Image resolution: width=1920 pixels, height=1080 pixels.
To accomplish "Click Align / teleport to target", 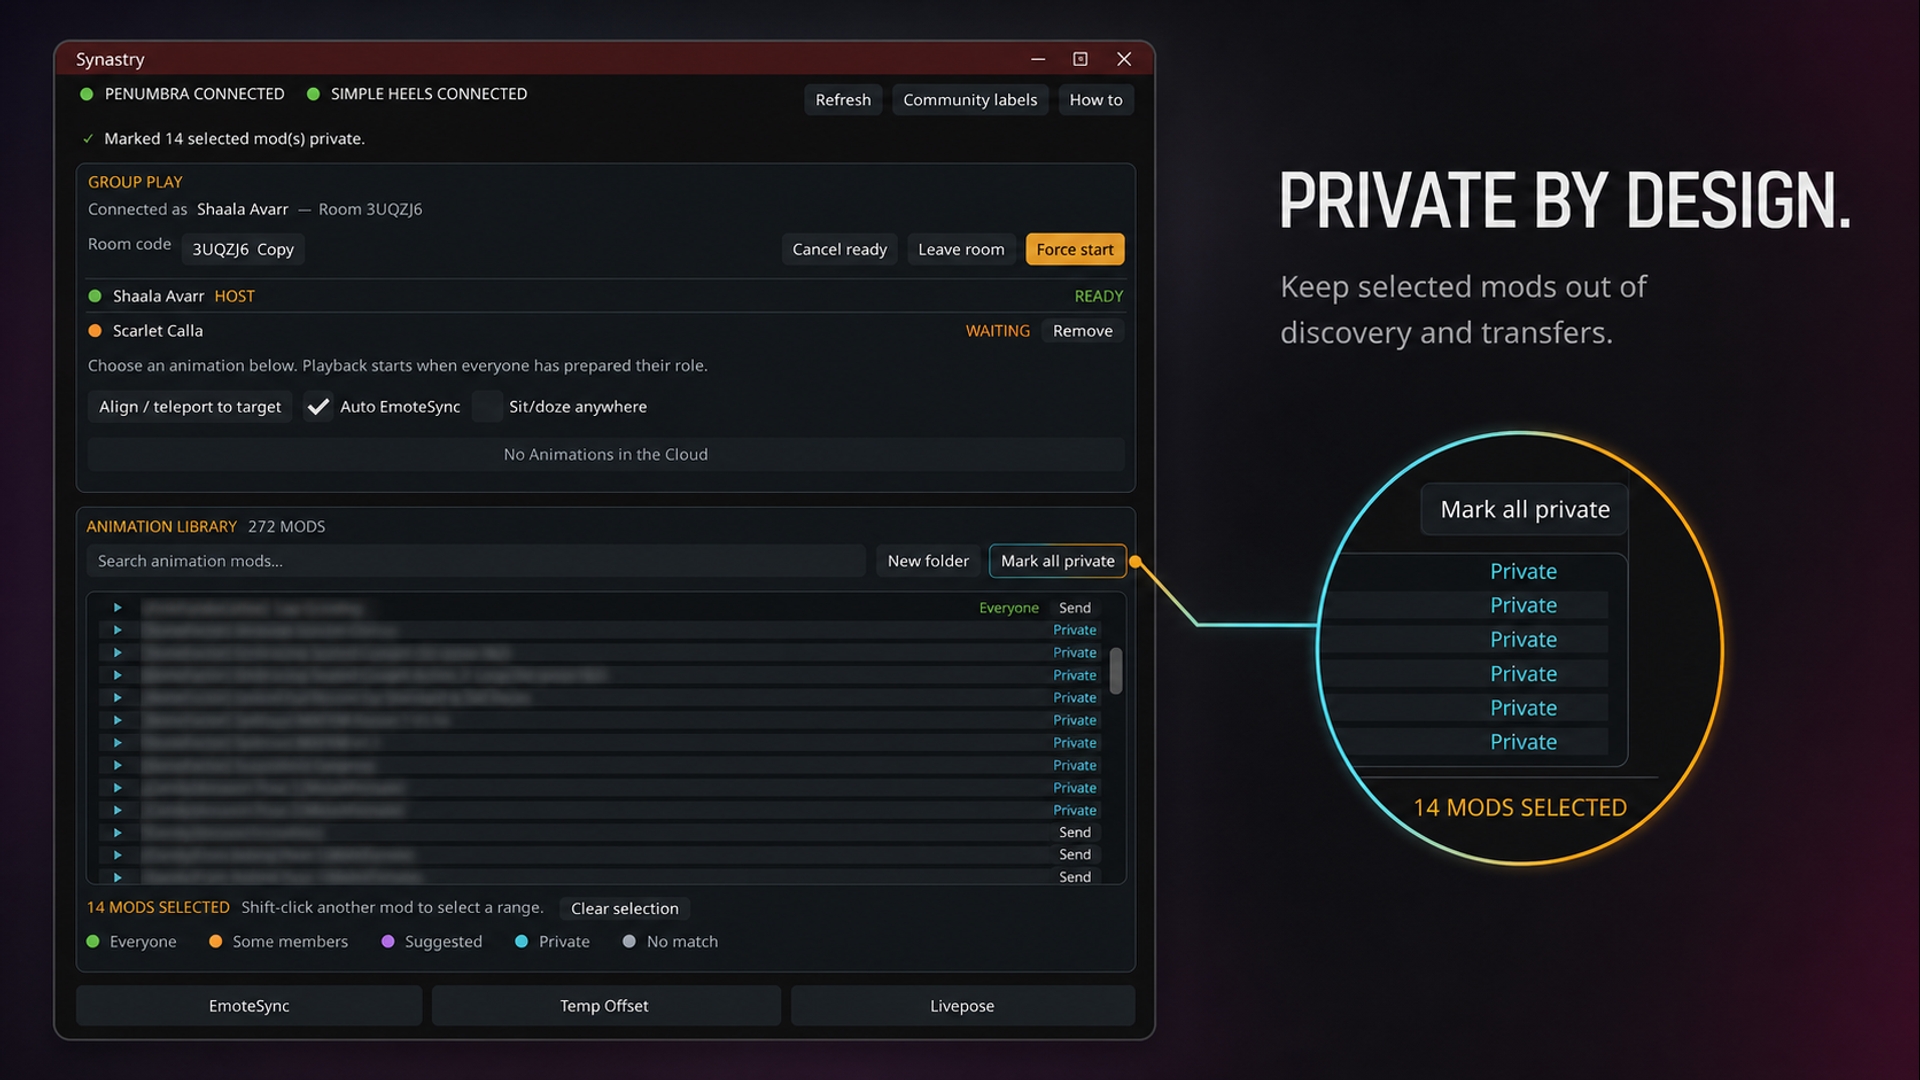I will 190,407.
